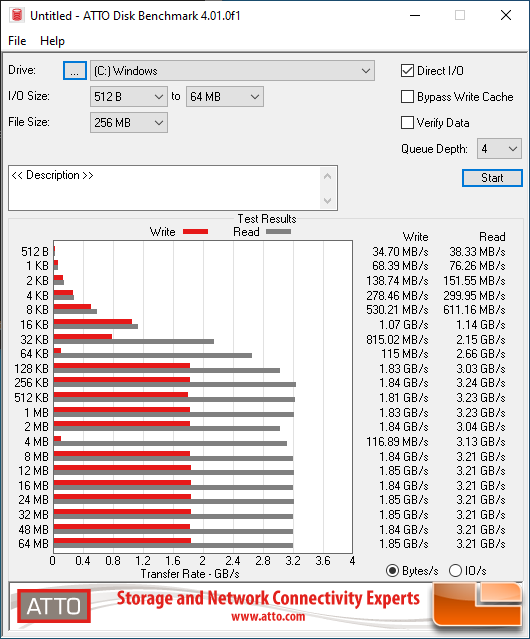Click the Description scrollbar up arrow
The image size is (530, 639).
pos(328,176)
